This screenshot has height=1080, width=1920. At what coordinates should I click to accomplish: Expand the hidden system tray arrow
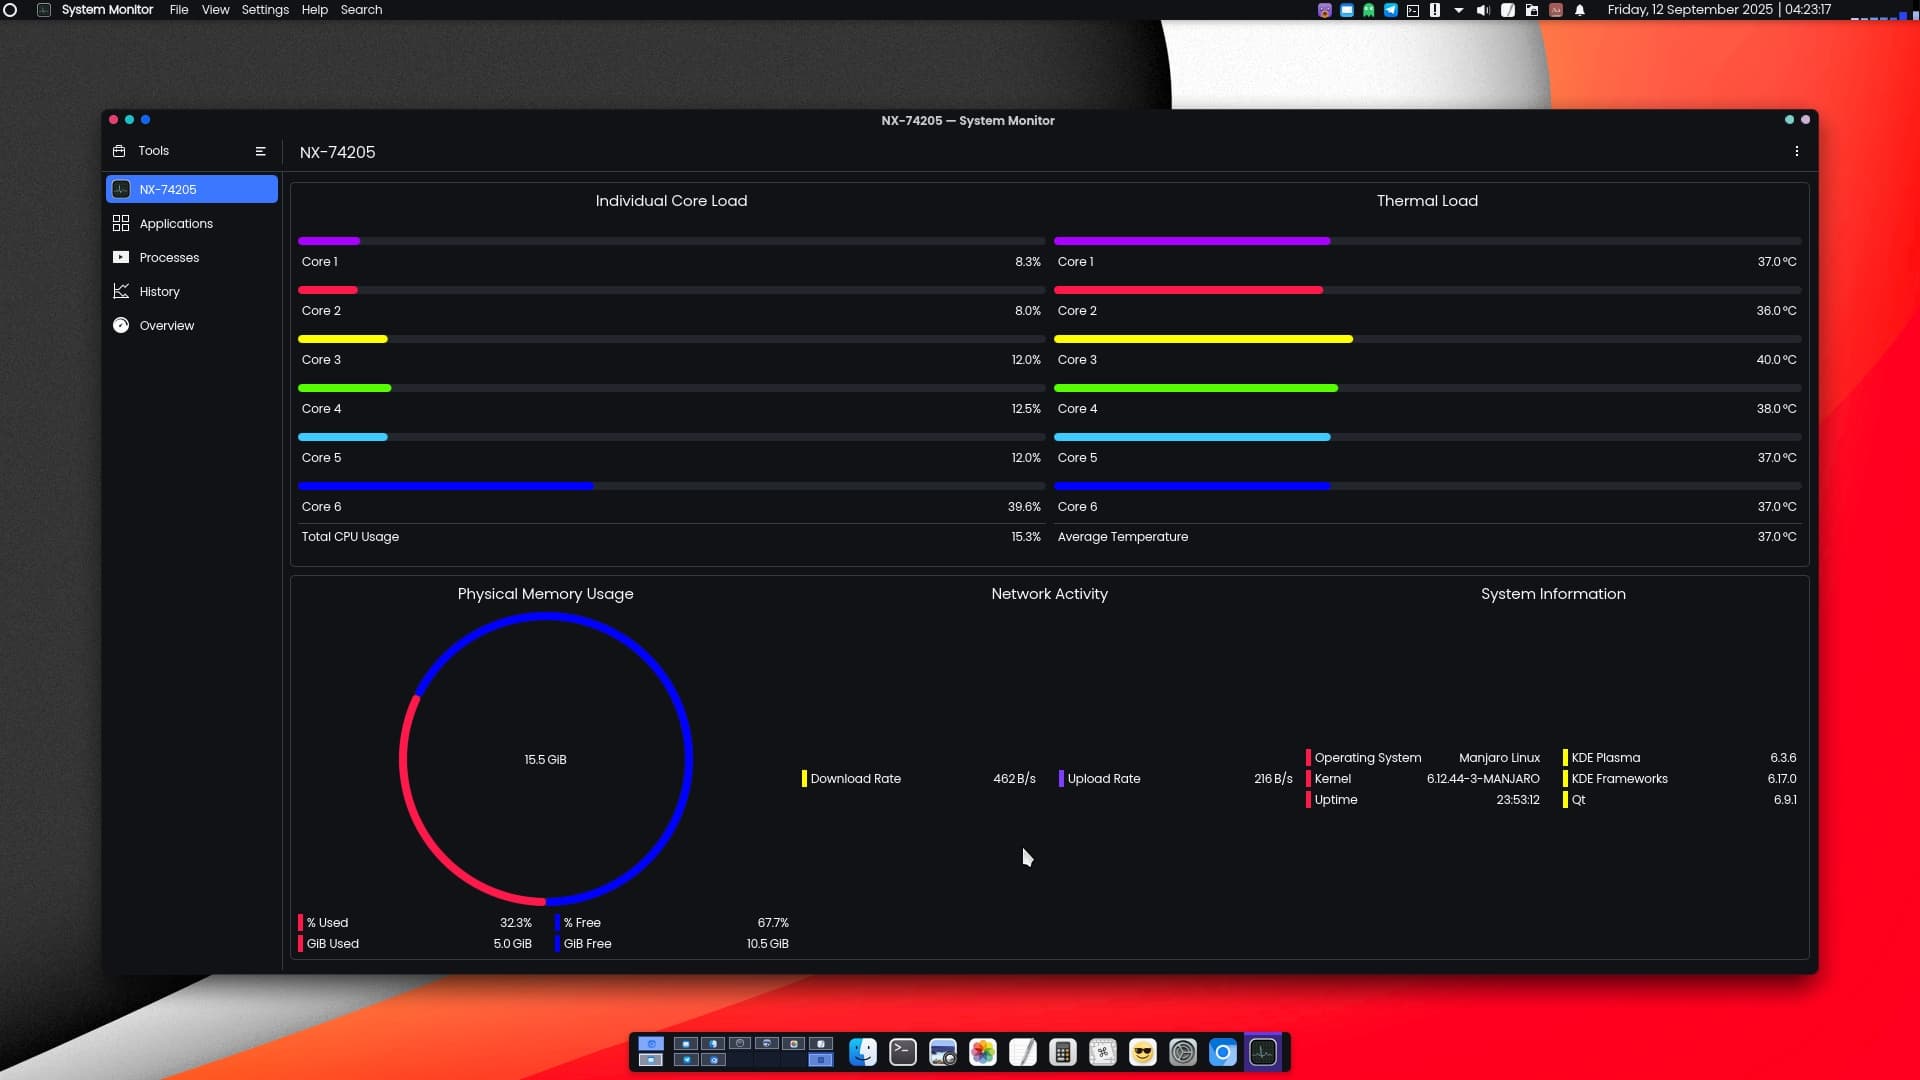[1458, 10]
